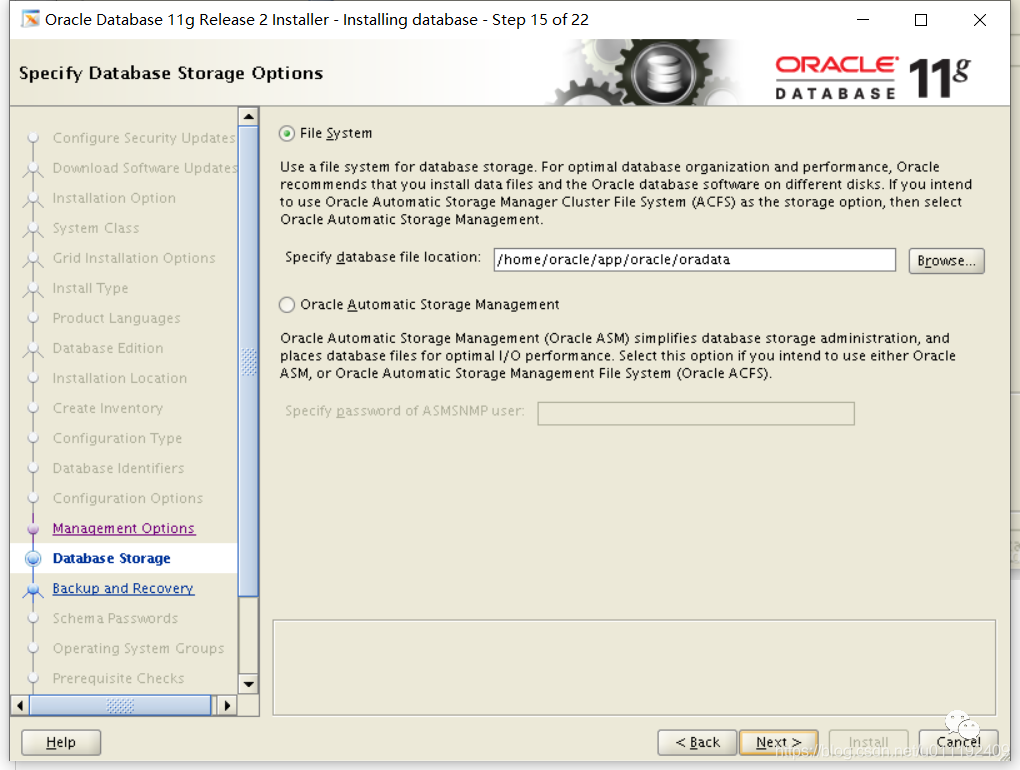
Task: Click the Grid Installation Options step text
Action: click(134, 258)
